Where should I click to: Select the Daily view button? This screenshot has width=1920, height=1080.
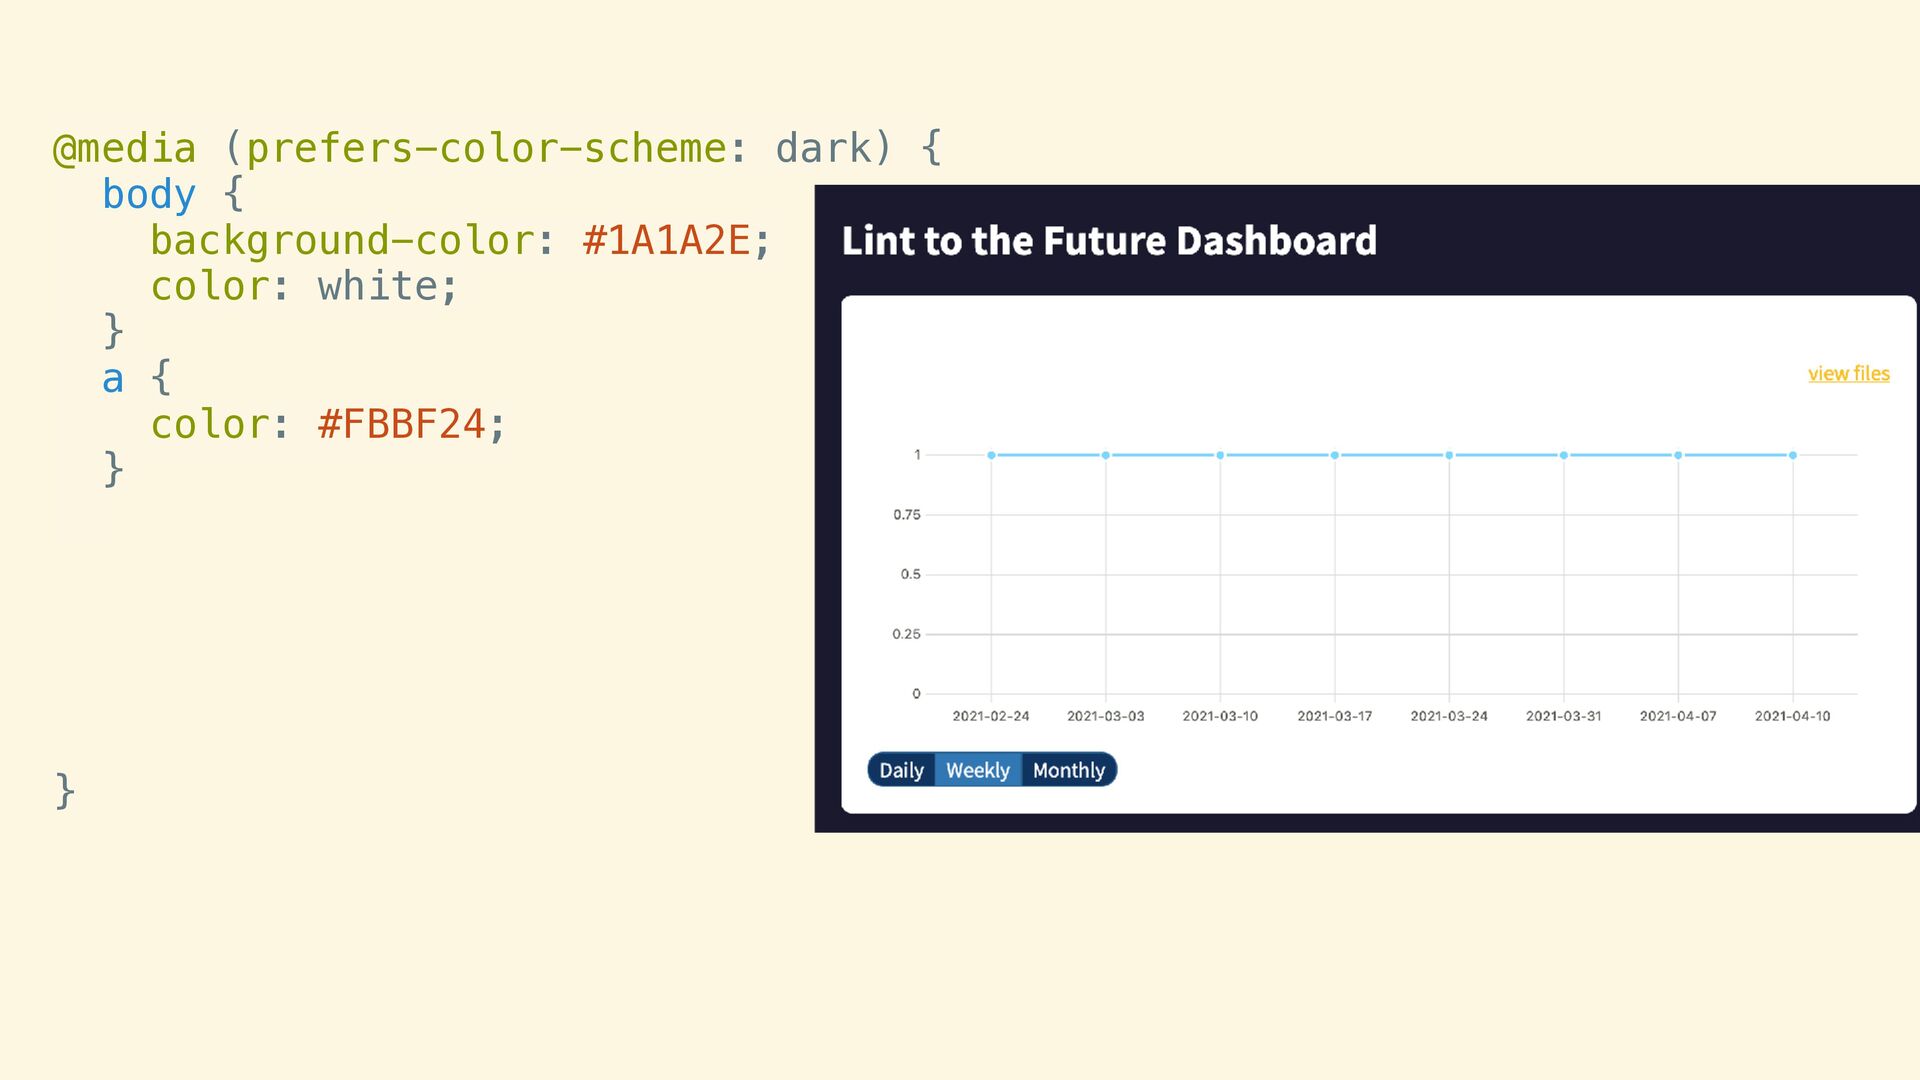click(901, 770)
